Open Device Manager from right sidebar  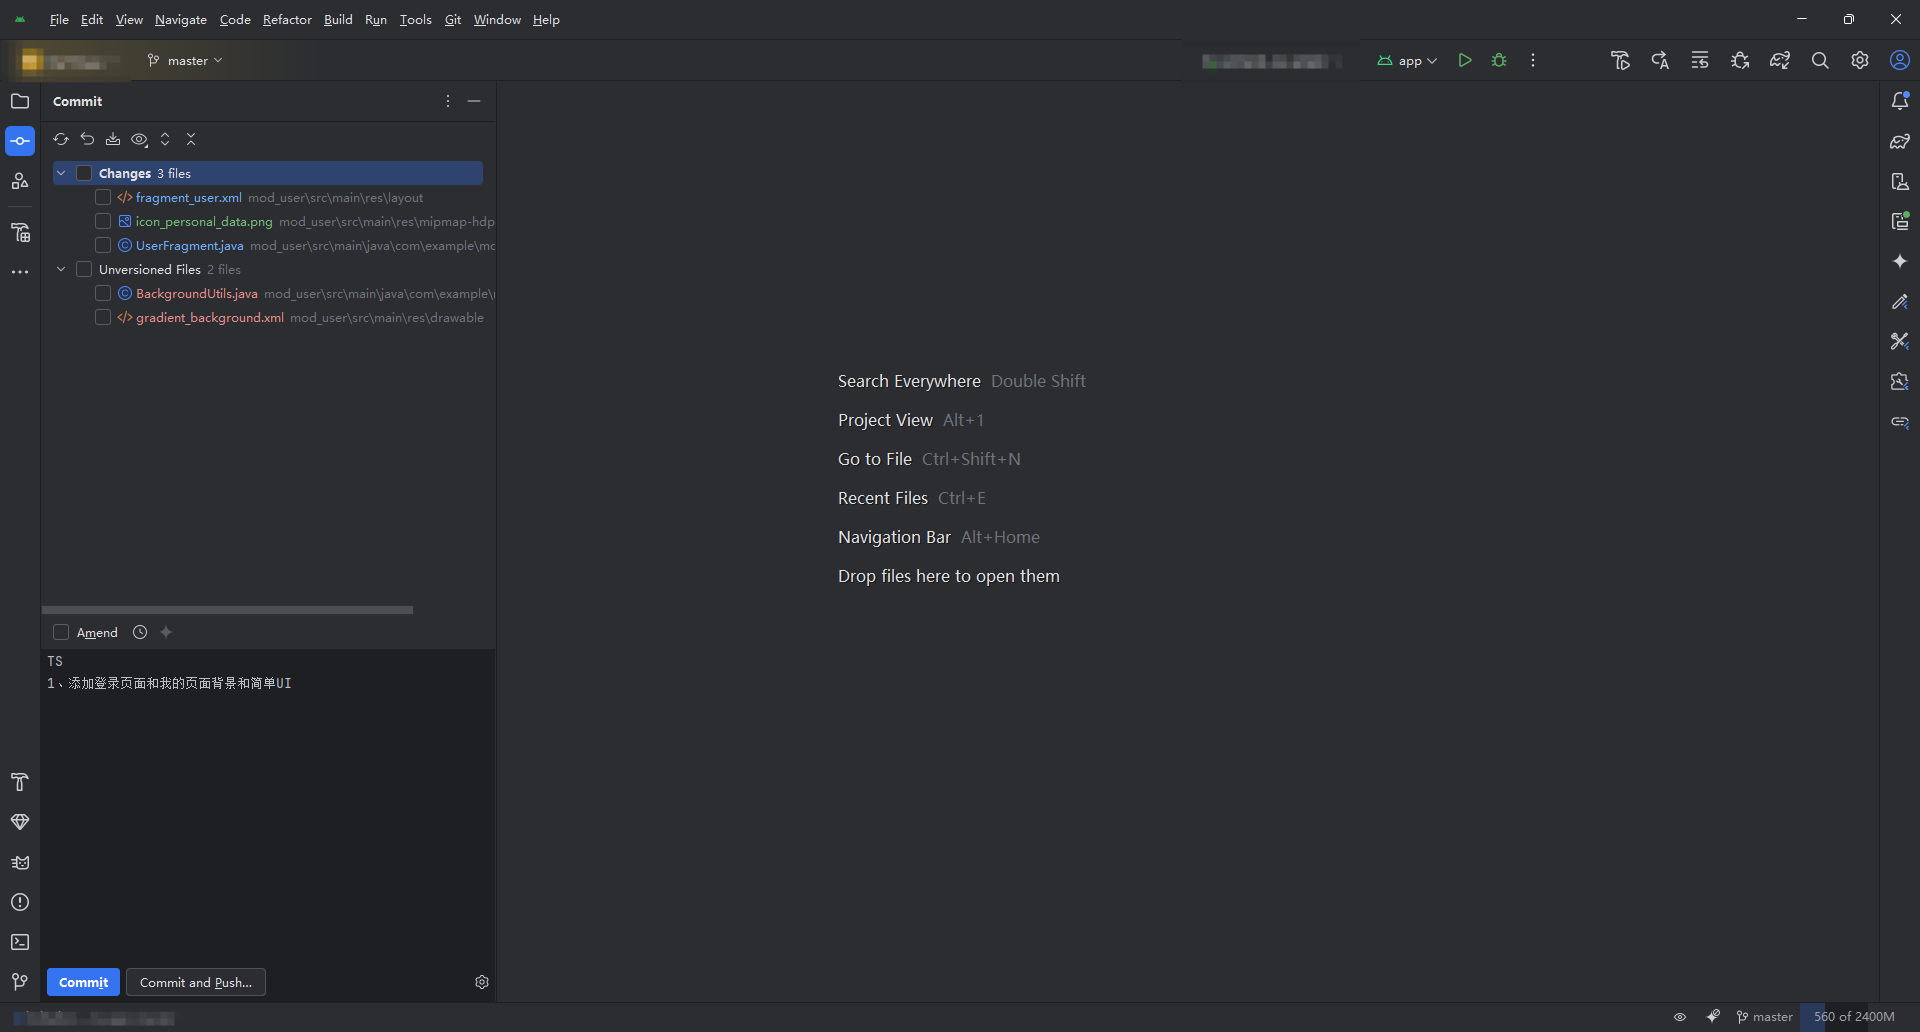[x=1900, y=181]
